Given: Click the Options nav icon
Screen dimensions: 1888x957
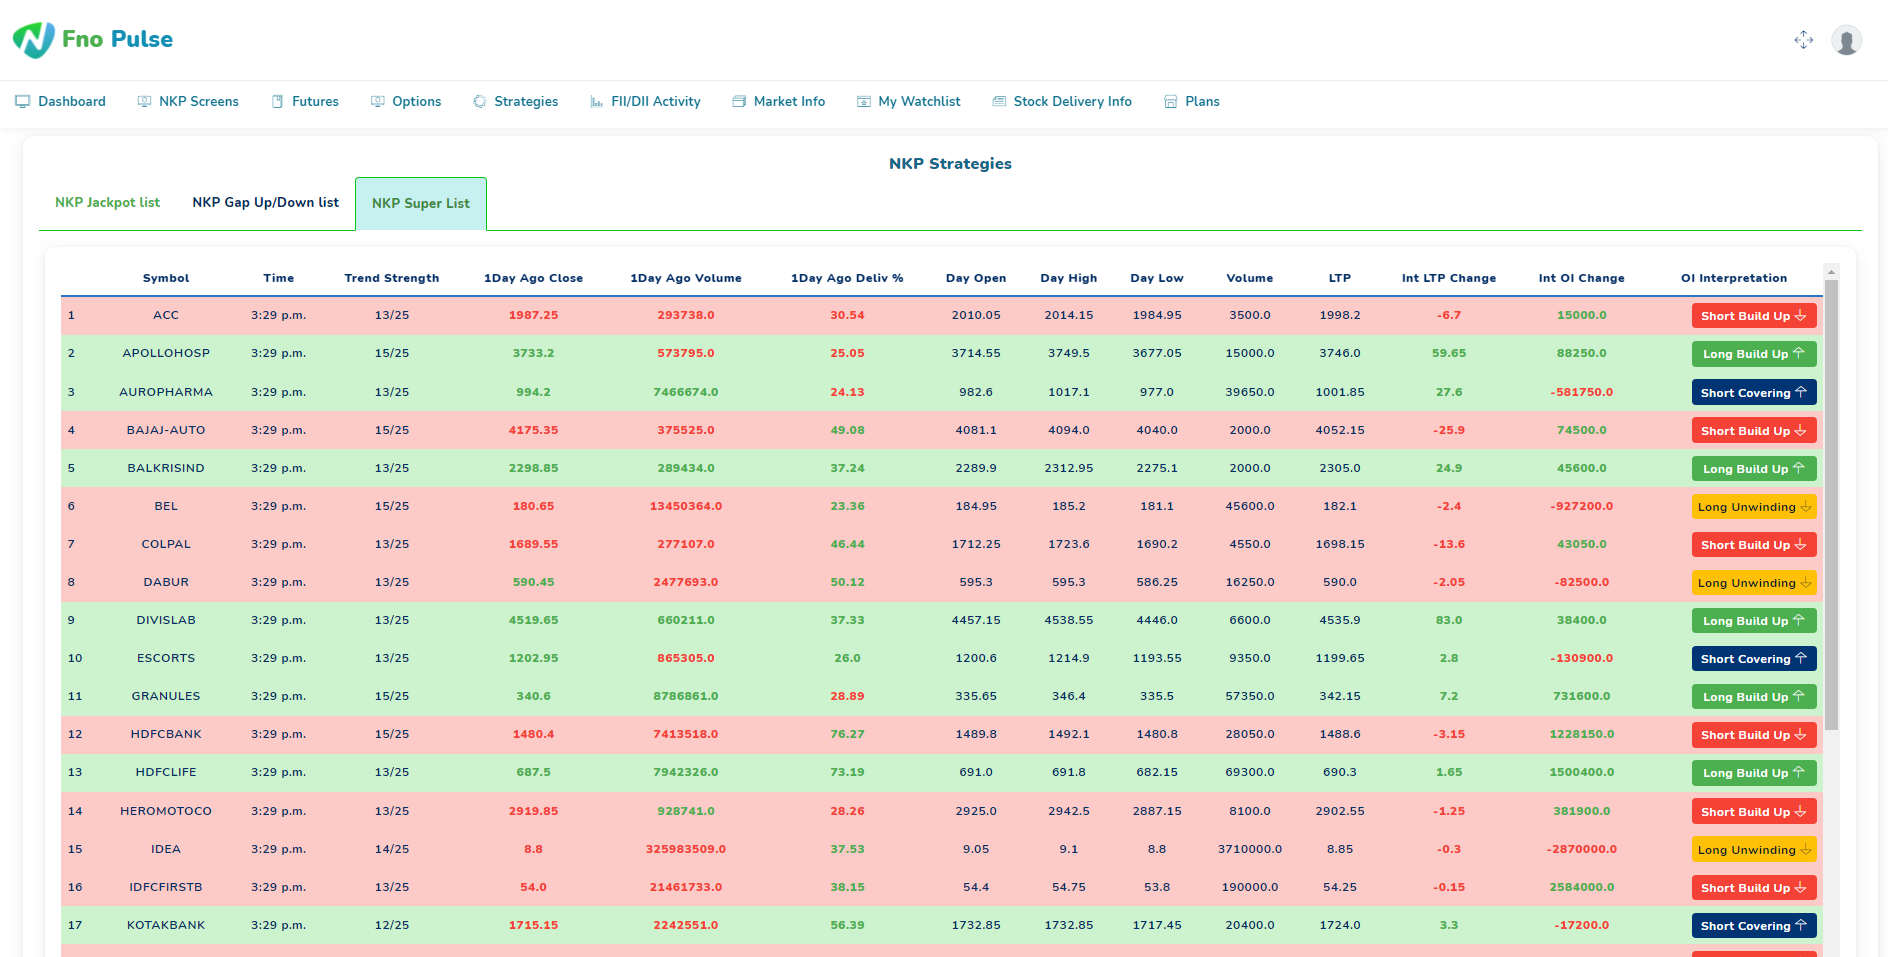Looking at the screenshot, I should (x=377, y=102).
